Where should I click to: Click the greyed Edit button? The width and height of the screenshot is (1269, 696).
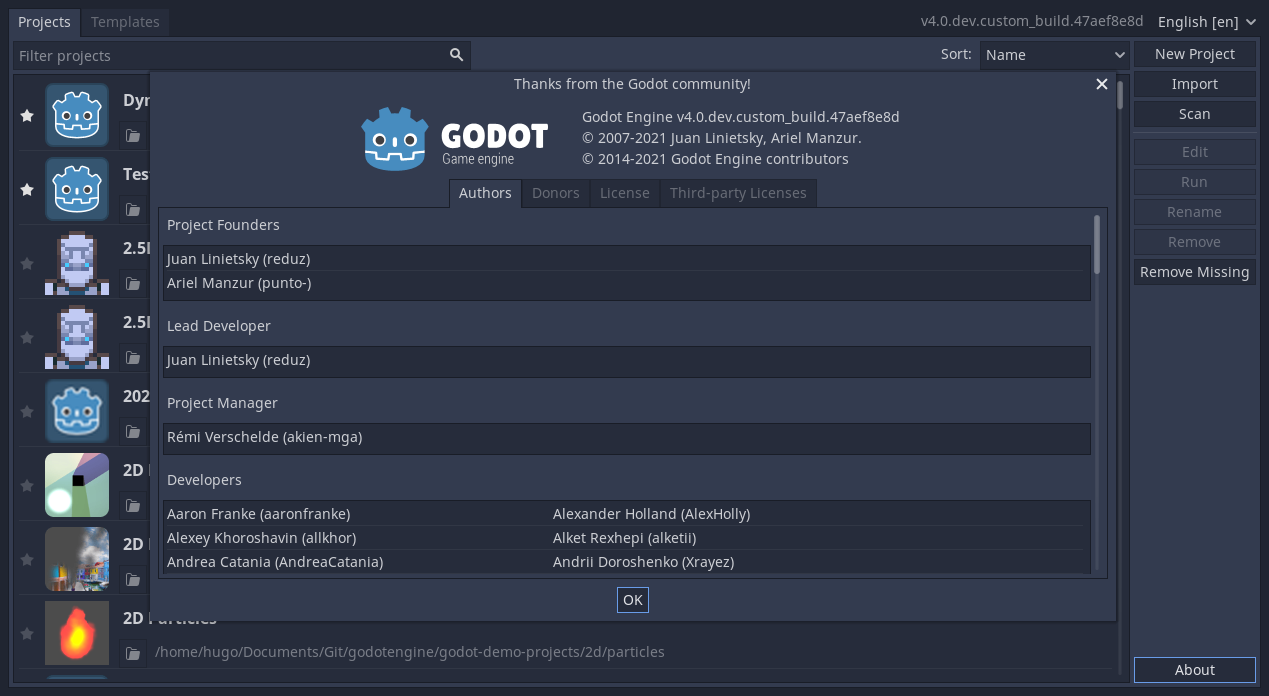coord(1195,152)
